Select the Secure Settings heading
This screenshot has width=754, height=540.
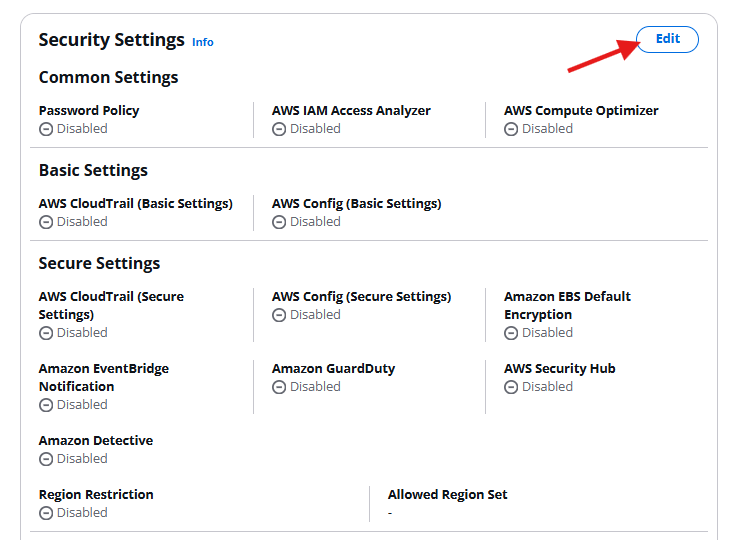pyautogui.click(x=99, y=263)
